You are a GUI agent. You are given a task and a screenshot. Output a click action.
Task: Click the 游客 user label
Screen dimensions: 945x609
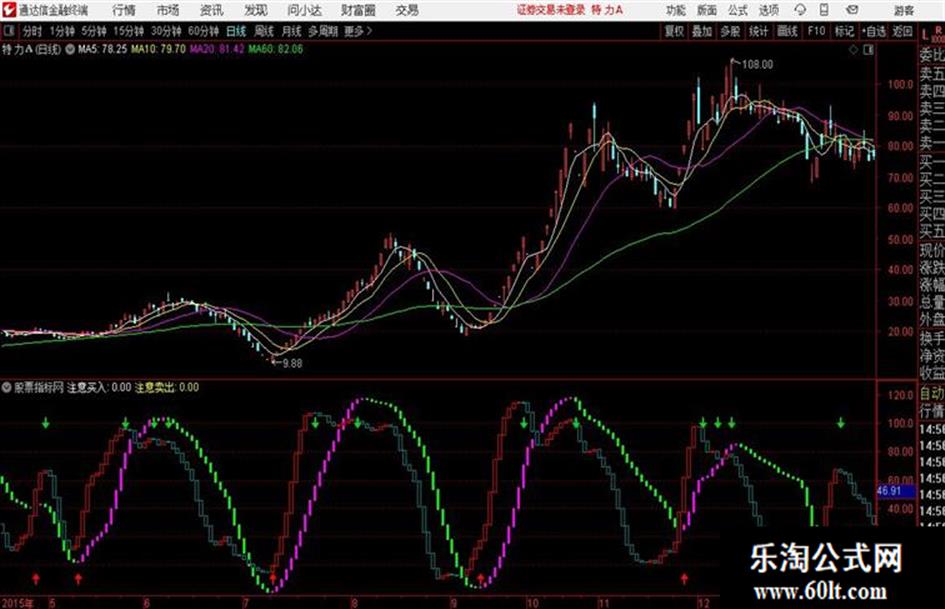904,10
